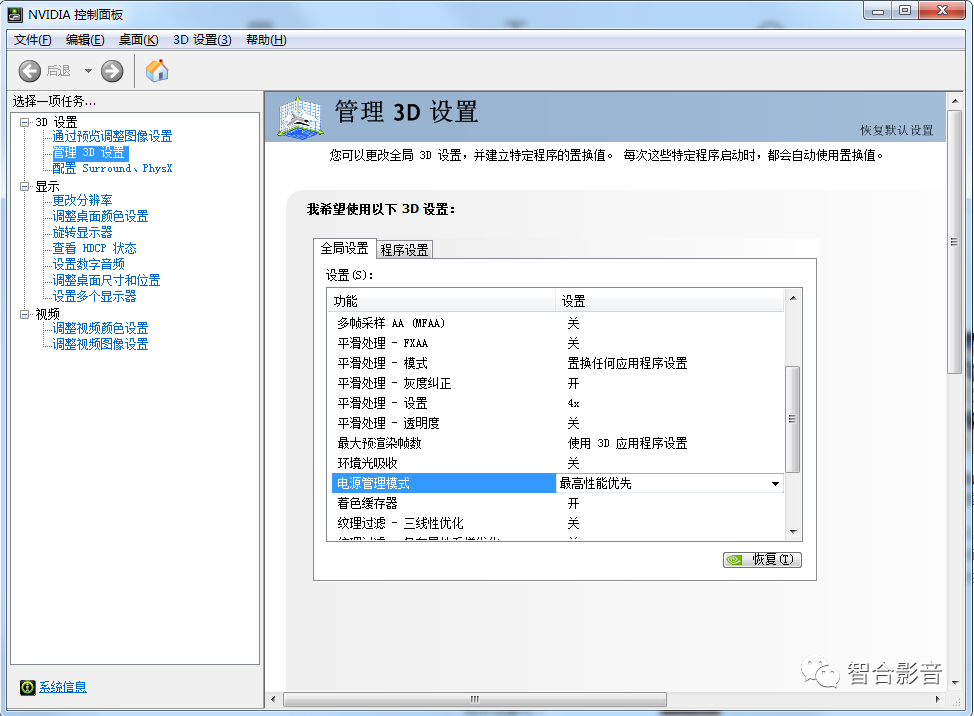Open the 帮助(H) menu
Viewport: 974px width, 716px height.
click(x=266, y=40)
